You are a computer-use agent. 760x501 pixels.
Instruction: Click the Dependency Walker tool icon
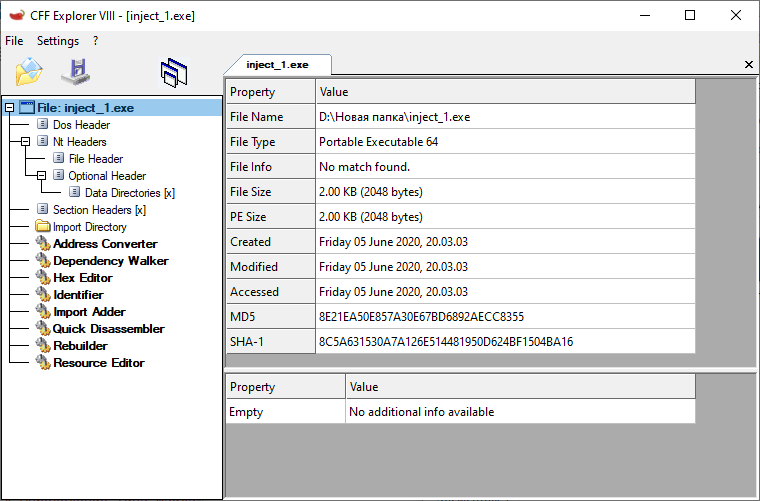(43, 261)
